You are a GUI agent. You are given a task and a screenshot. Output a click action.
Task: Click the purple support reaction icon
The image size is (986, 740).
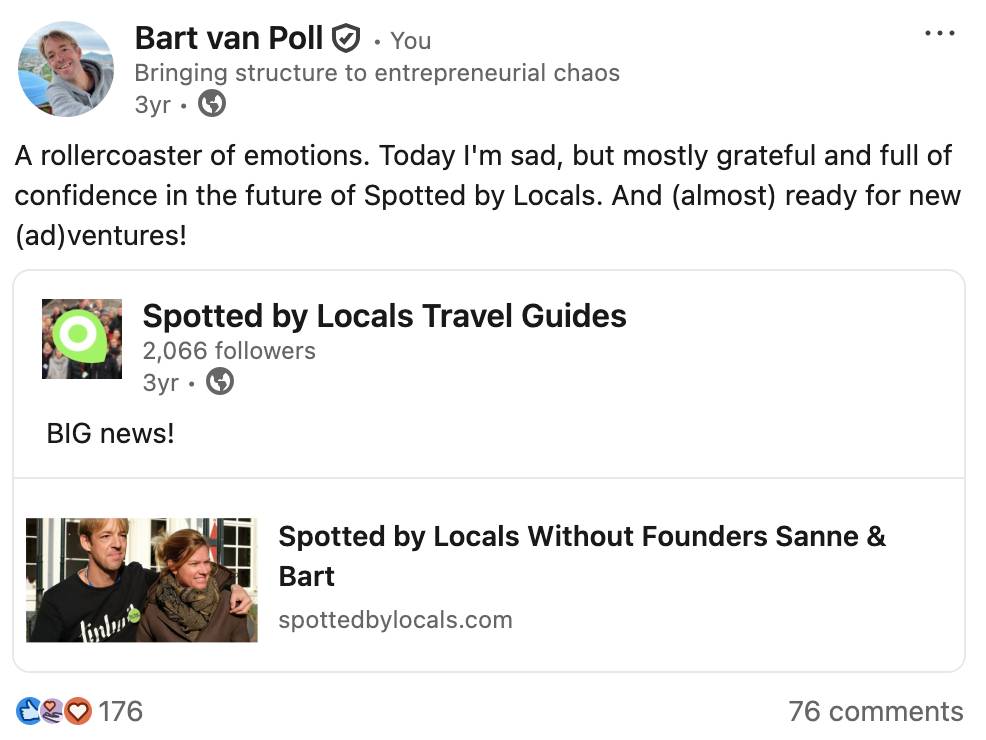coord(53,711)
